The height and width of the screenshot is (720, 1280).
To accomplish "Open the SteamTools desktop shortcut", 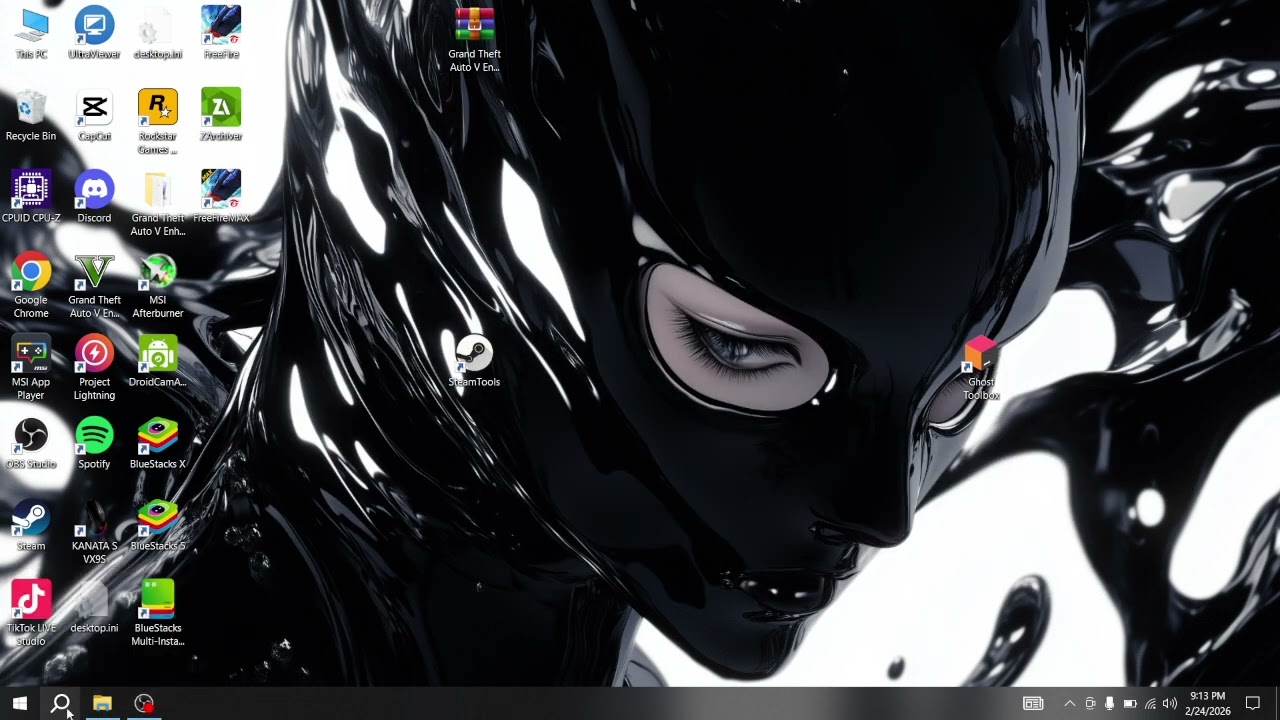I will [474, 361].
